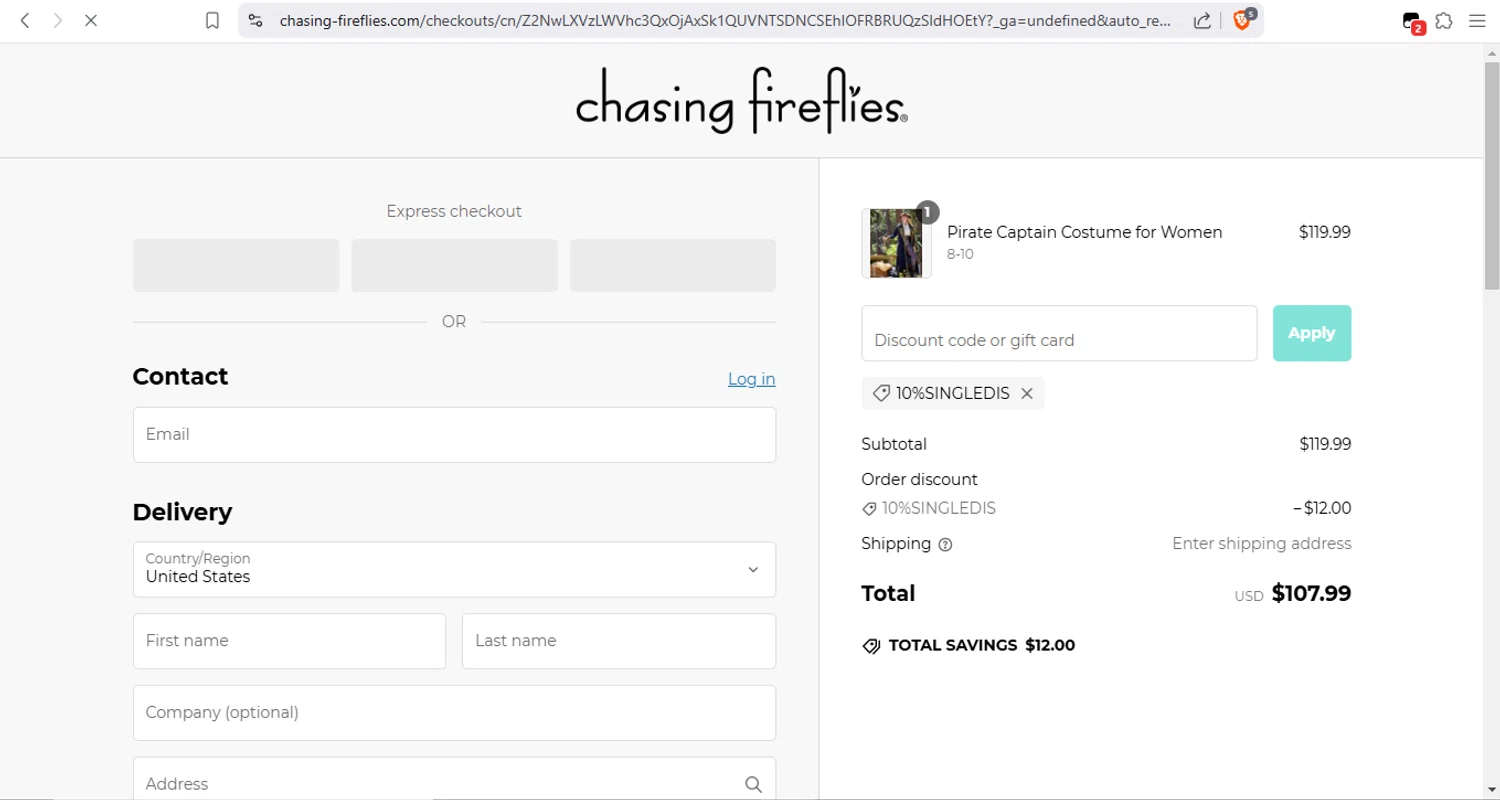Bookmark this page via bookmark icon
The width and height of the screenshot is (1500, 800).
[x=212, y=20]
